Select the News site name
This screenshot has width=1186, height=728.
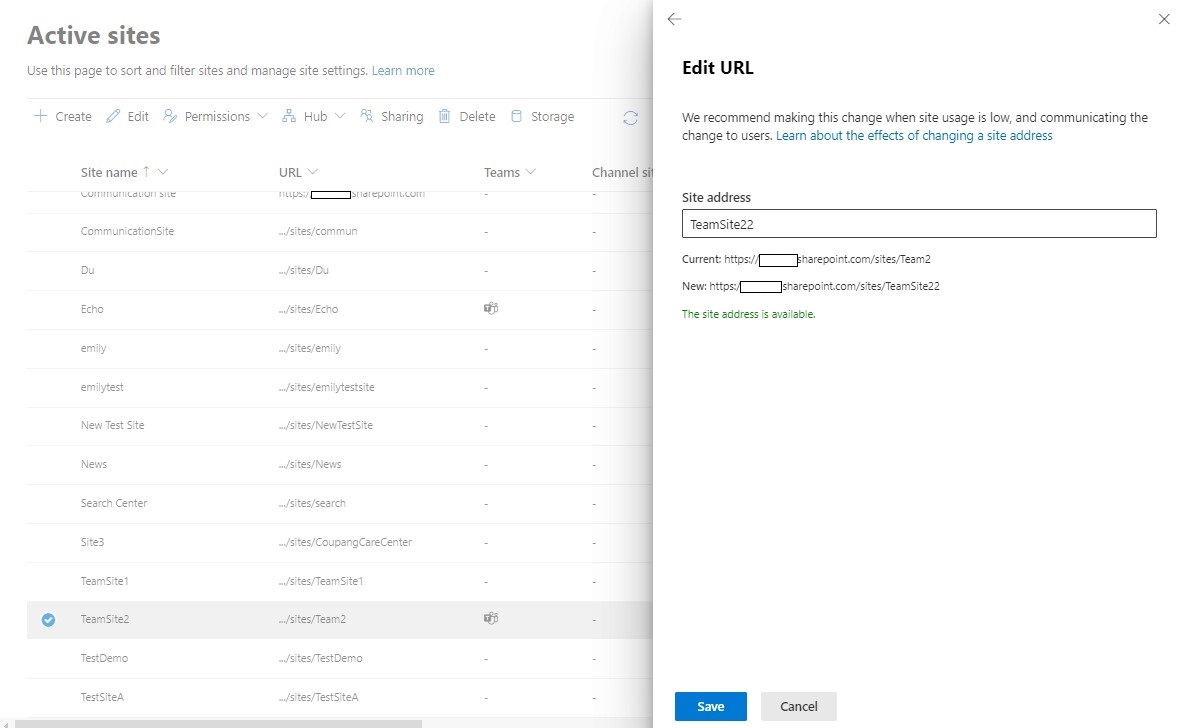tap(94, 464)
